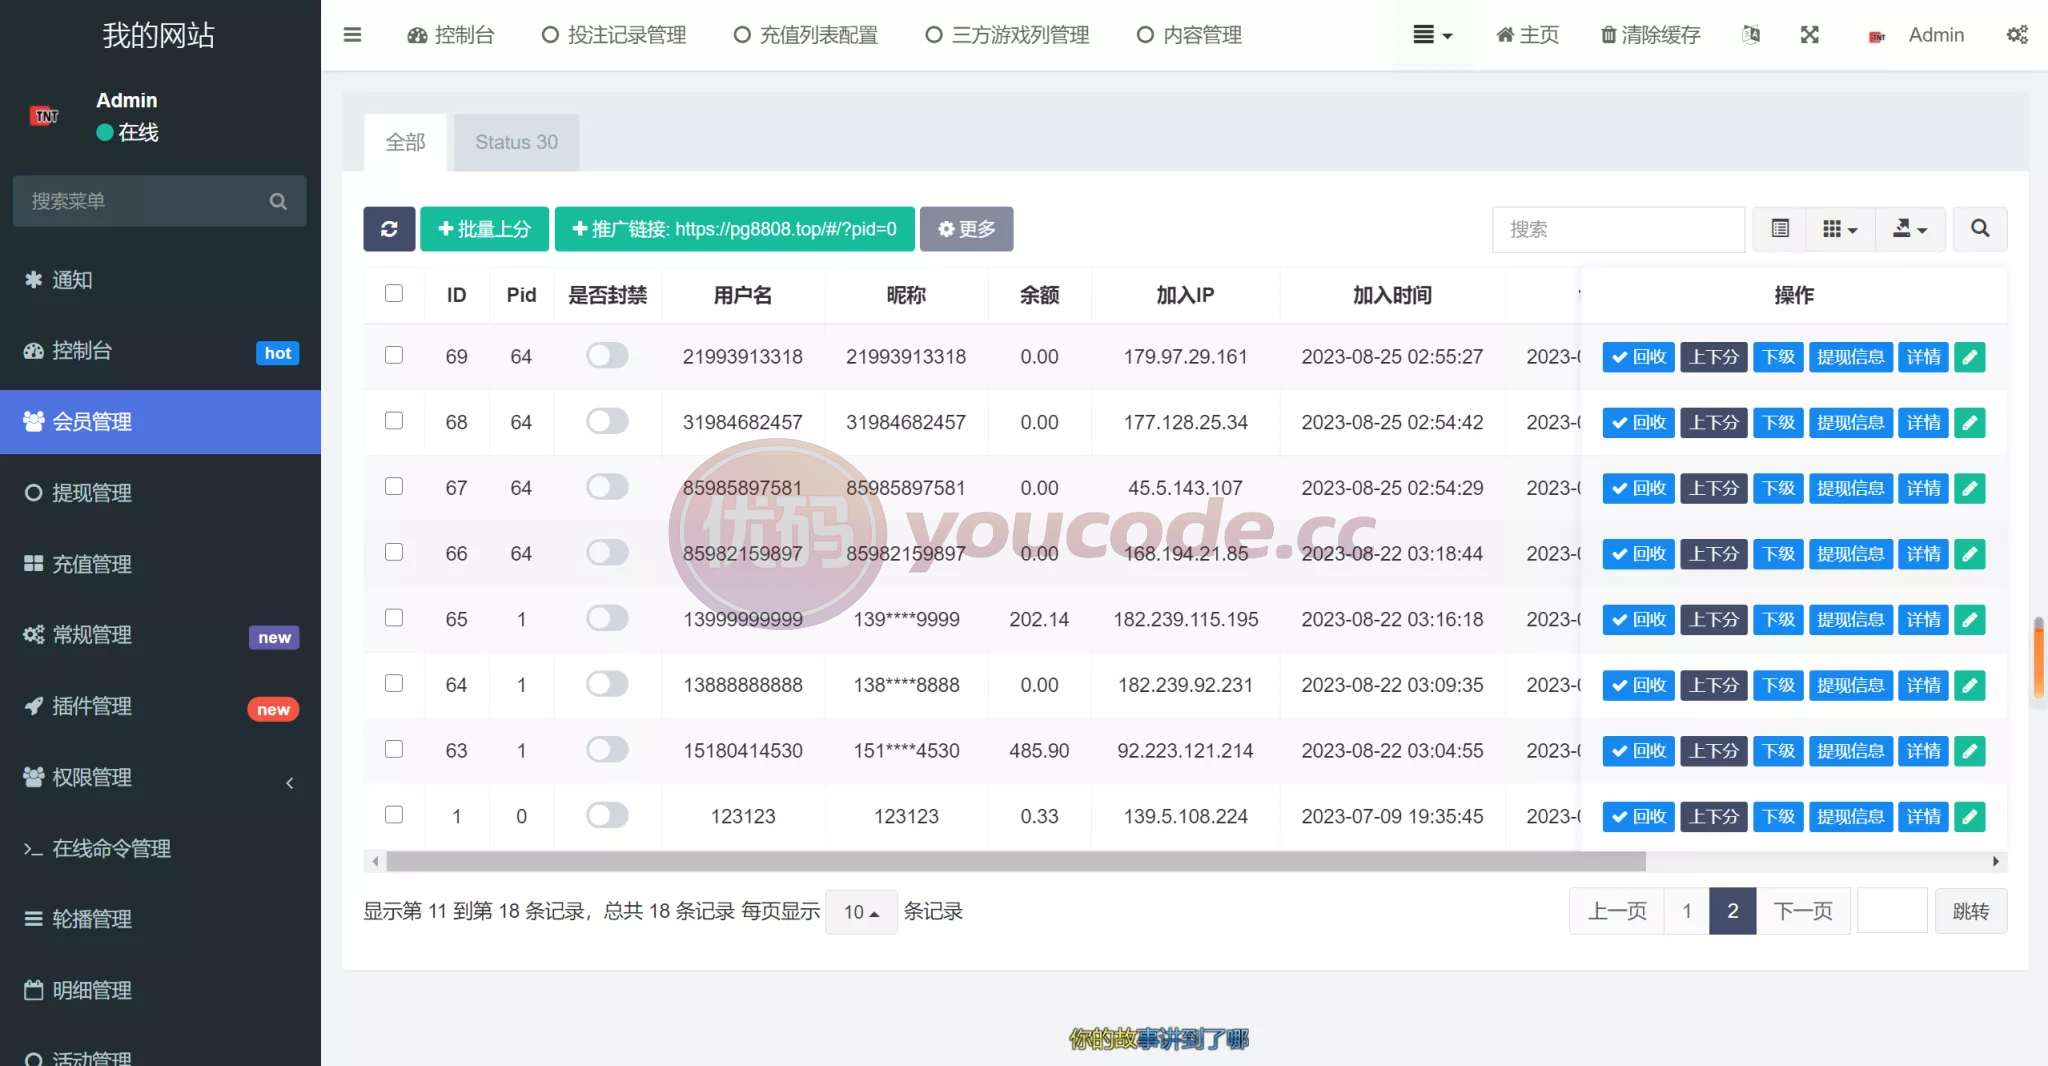2048x1066 pixels.
Task: Click the green edit pencil for user 123123
Action: (1970, 817)
